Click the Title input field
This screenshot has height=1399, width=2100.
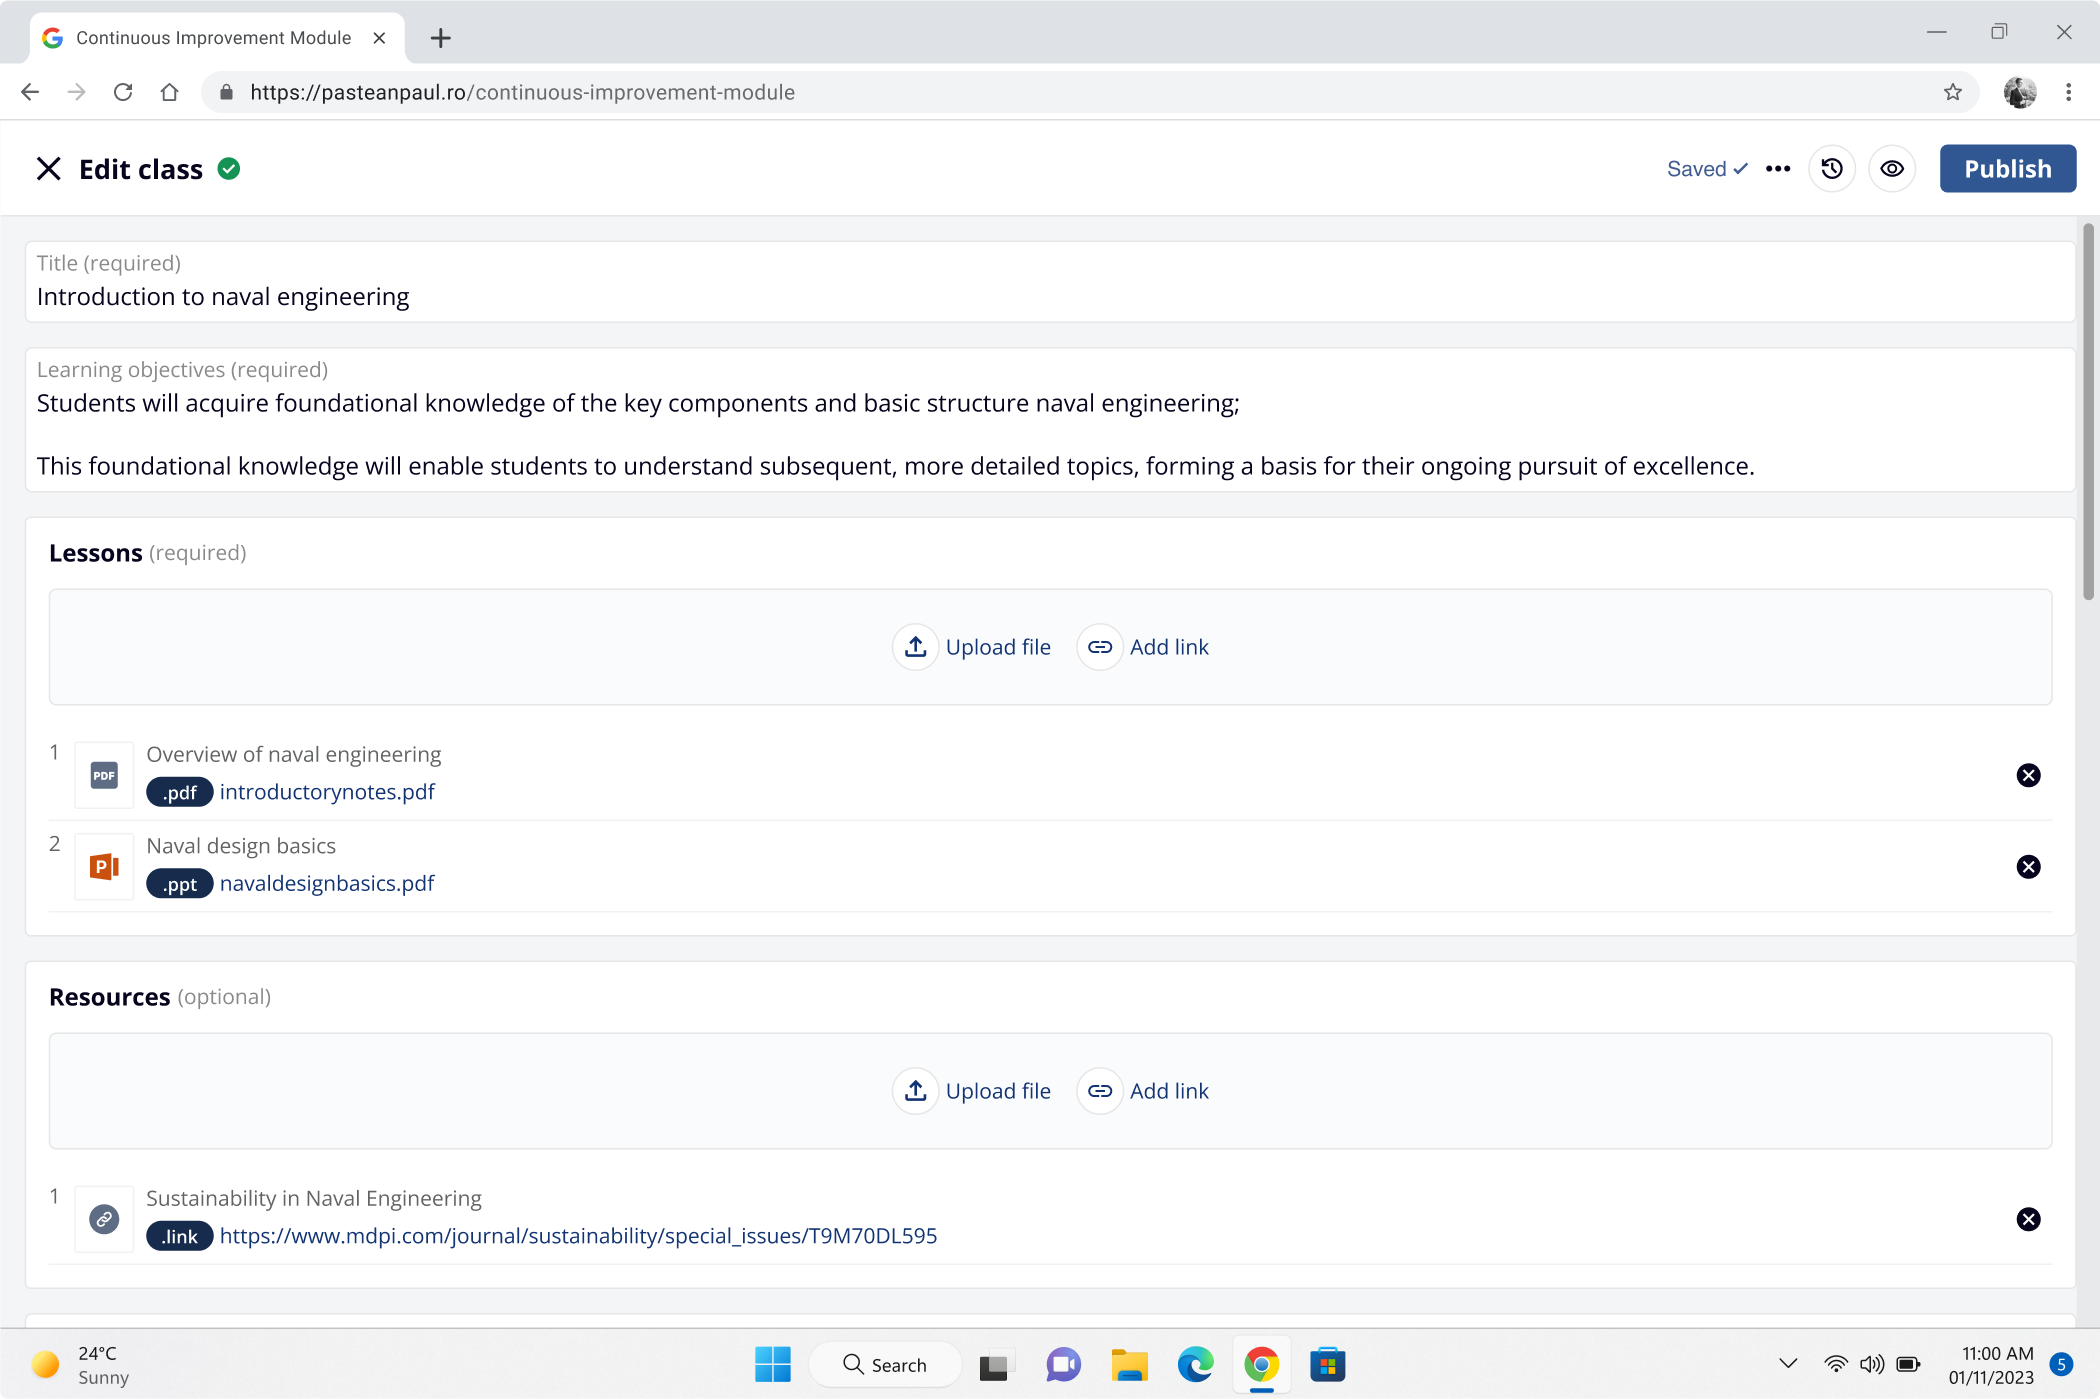coord(1050,297)
